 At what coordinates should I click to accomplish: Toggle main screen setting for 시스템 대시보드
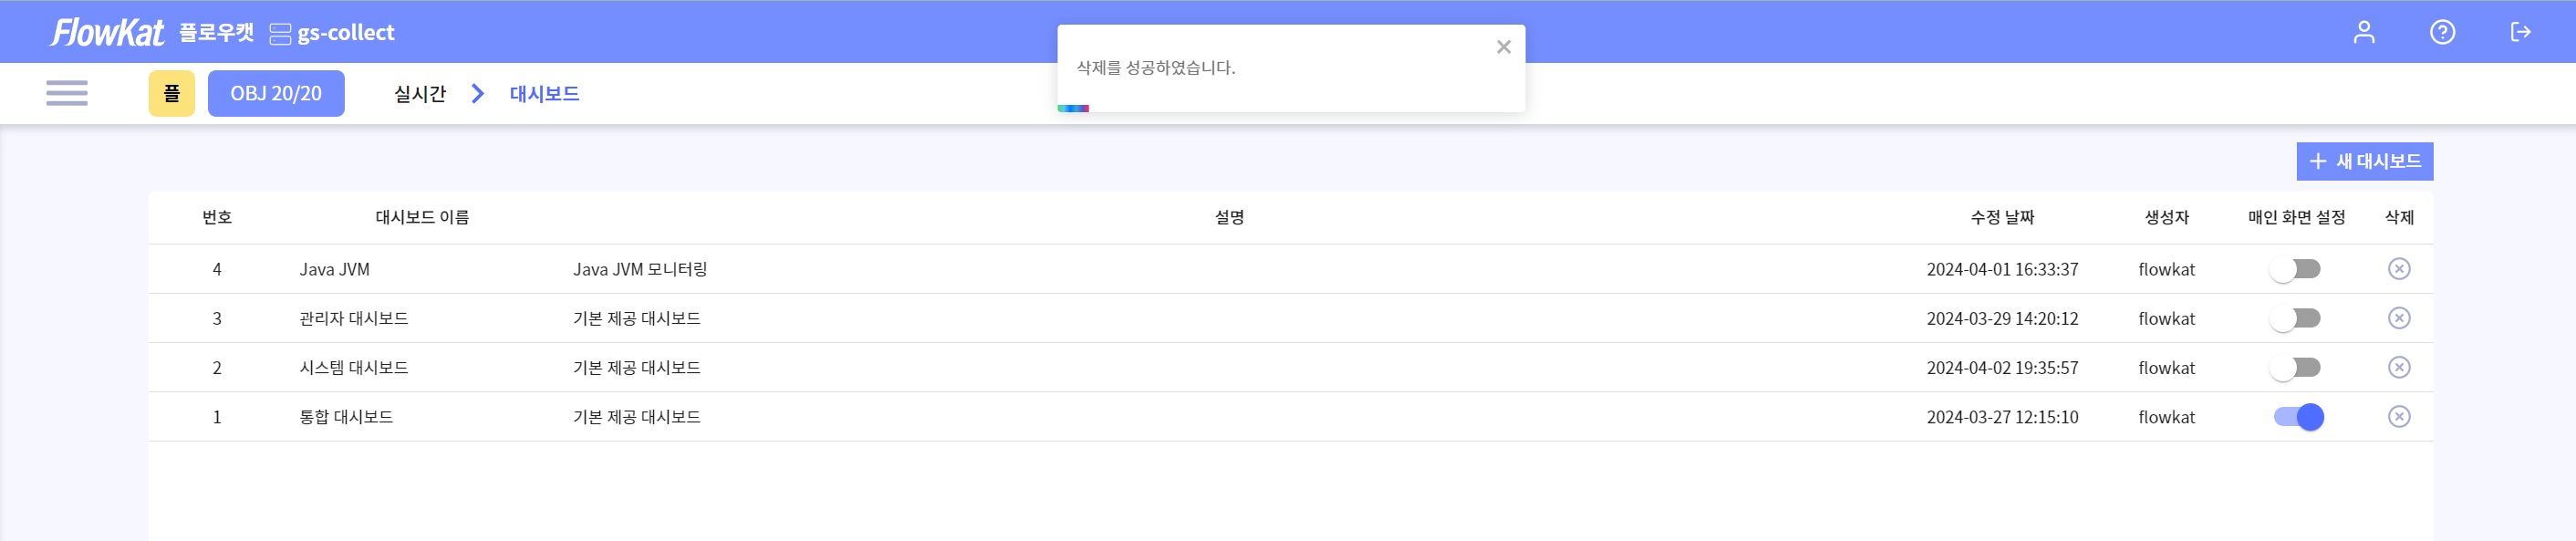(x=2295, y=367)
